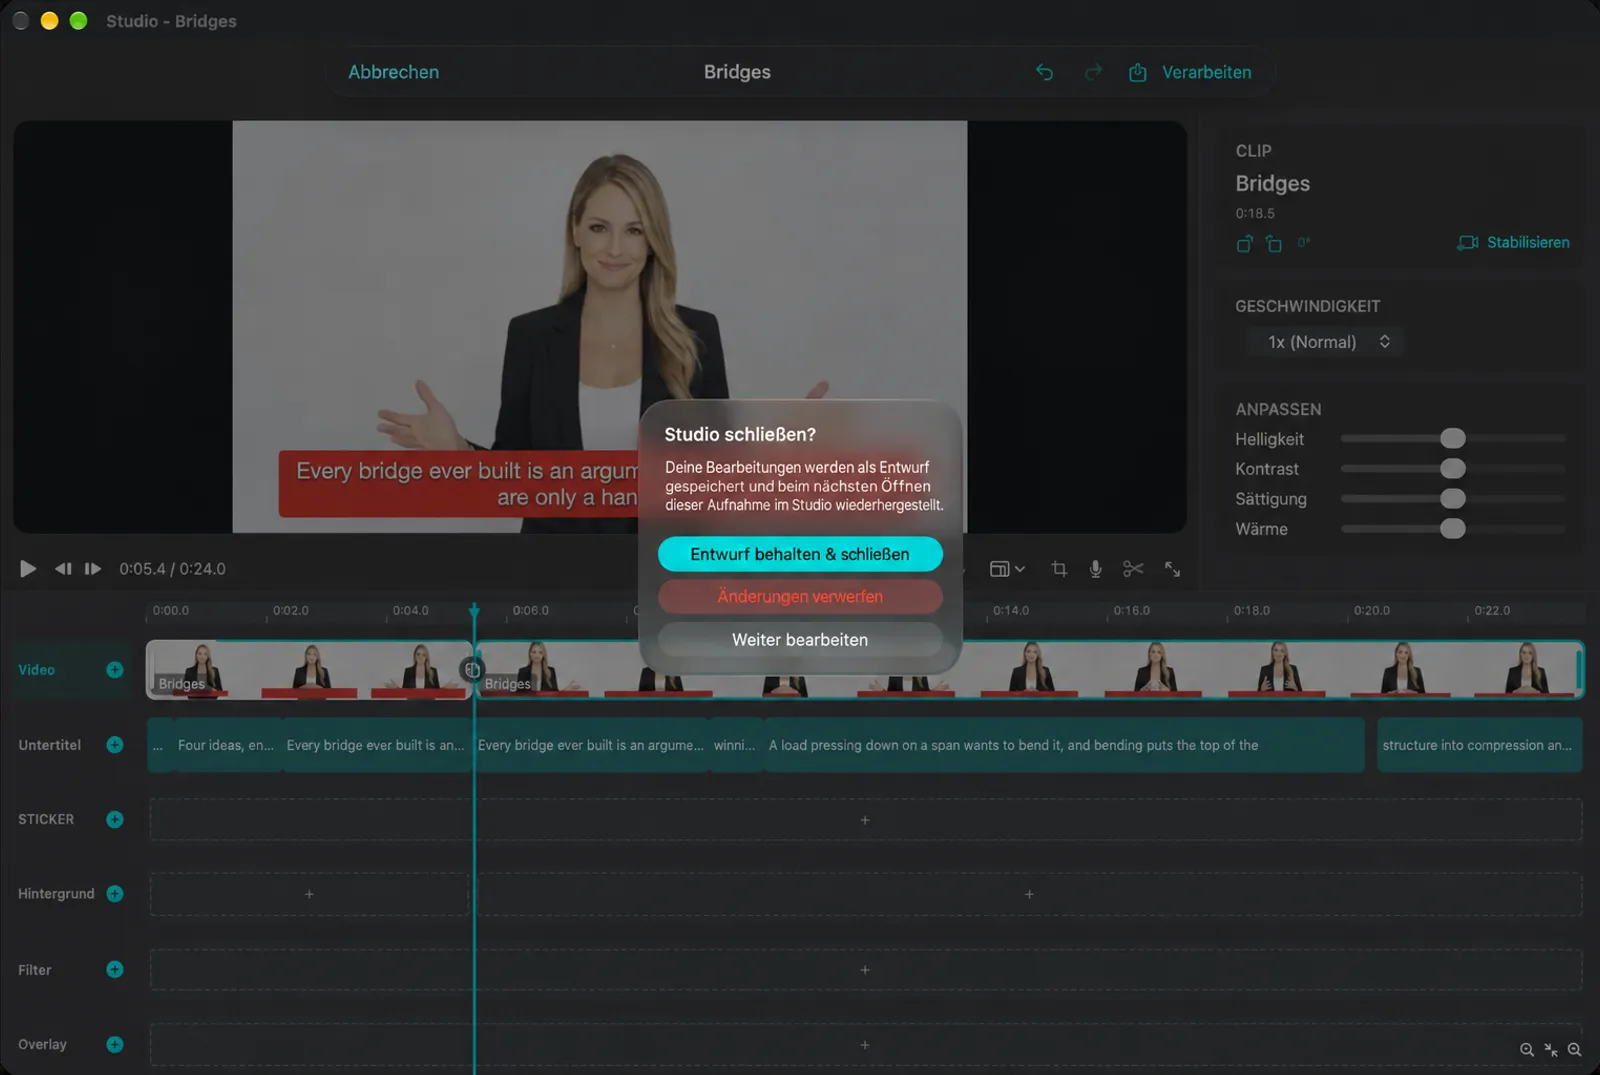Click the scissors split icon
Image resolution: width=1600 pixels, height=1075 pixels.
pyautogui.click(x=1133, y=569)
